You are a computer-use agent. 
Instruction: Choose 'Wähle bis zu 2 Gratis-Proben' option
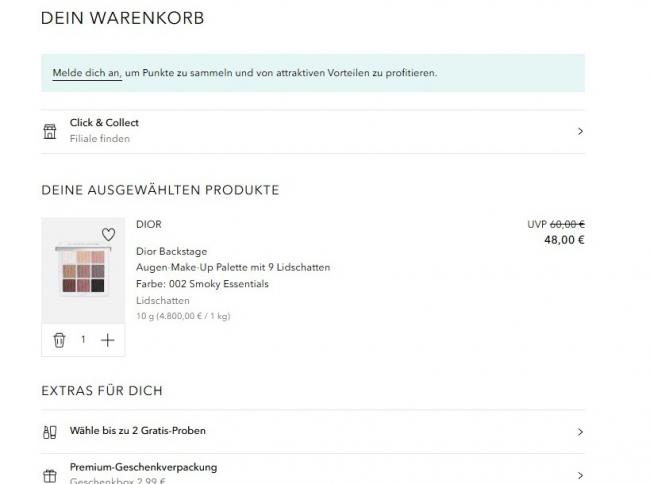click(x=138, y=431)
